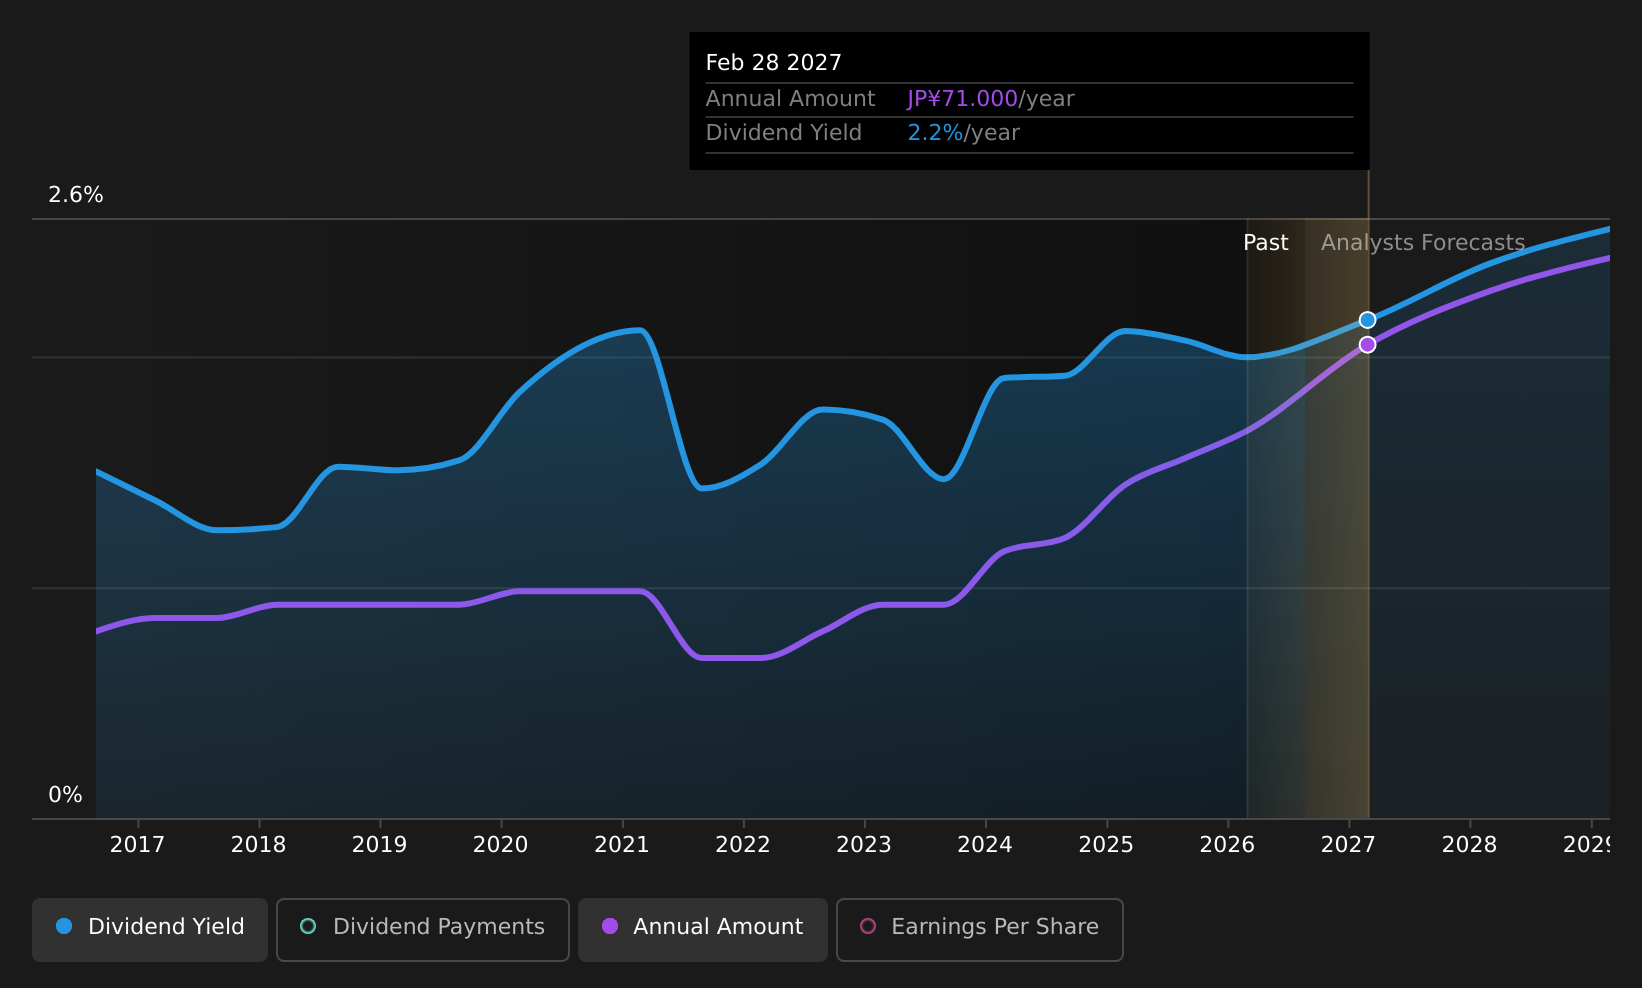Click the 2028 x-axis year label
Image resolution: width=1642 pixels, height=988 pixels.
pos(1469,845)
